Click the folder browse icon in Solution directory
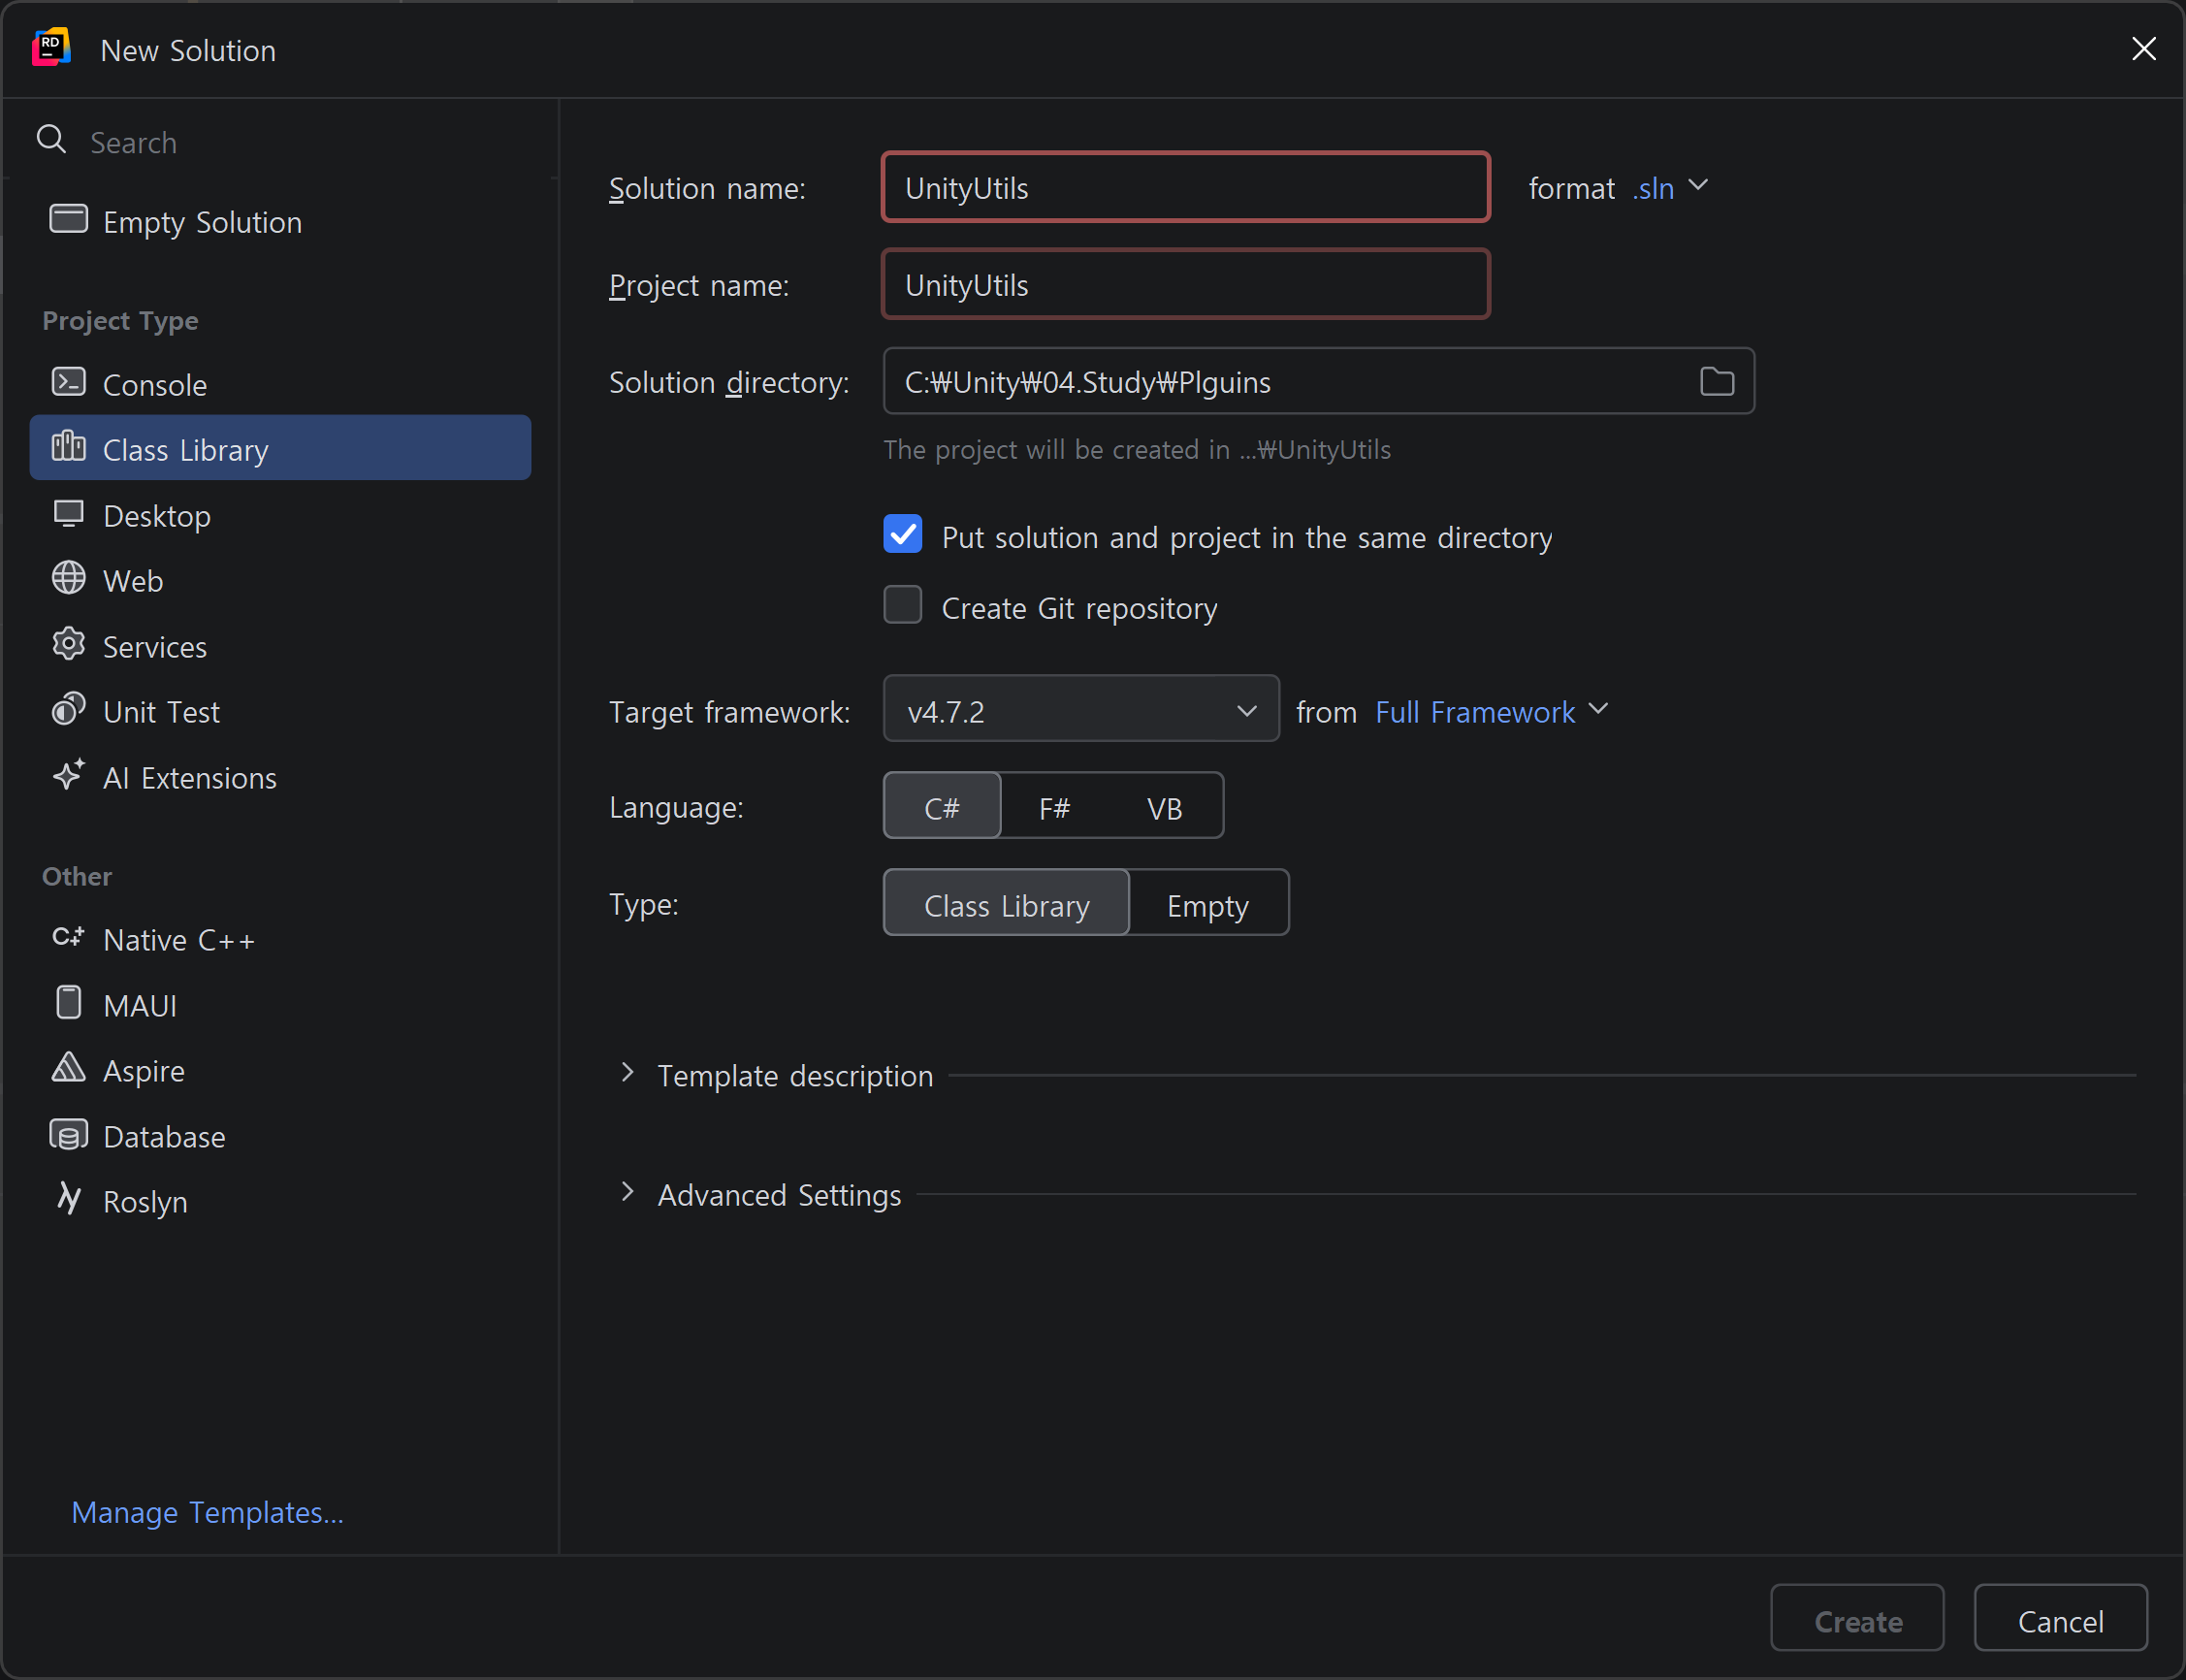Viewport: 2186px width, 1680px height. 1716,381
